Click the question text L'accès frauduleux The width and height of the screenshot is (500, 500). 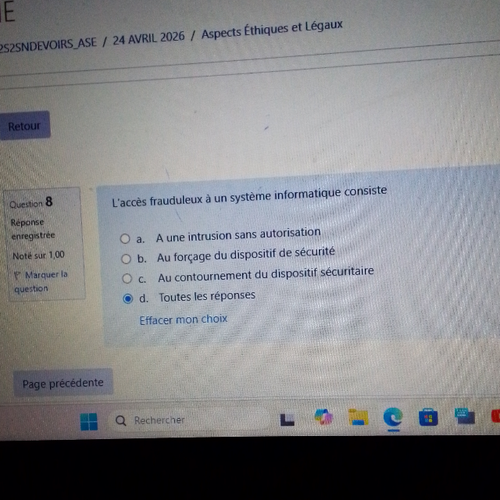[x=249, y=196]
